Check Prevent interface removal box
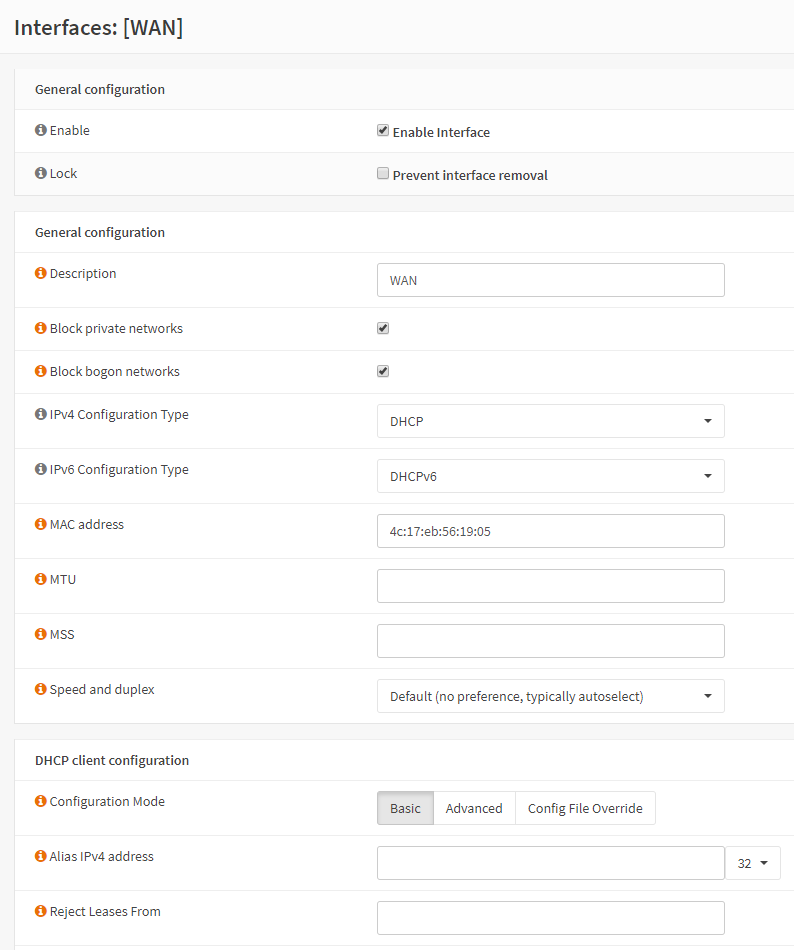Screen dimensions: 794x950 coord(383,174)
